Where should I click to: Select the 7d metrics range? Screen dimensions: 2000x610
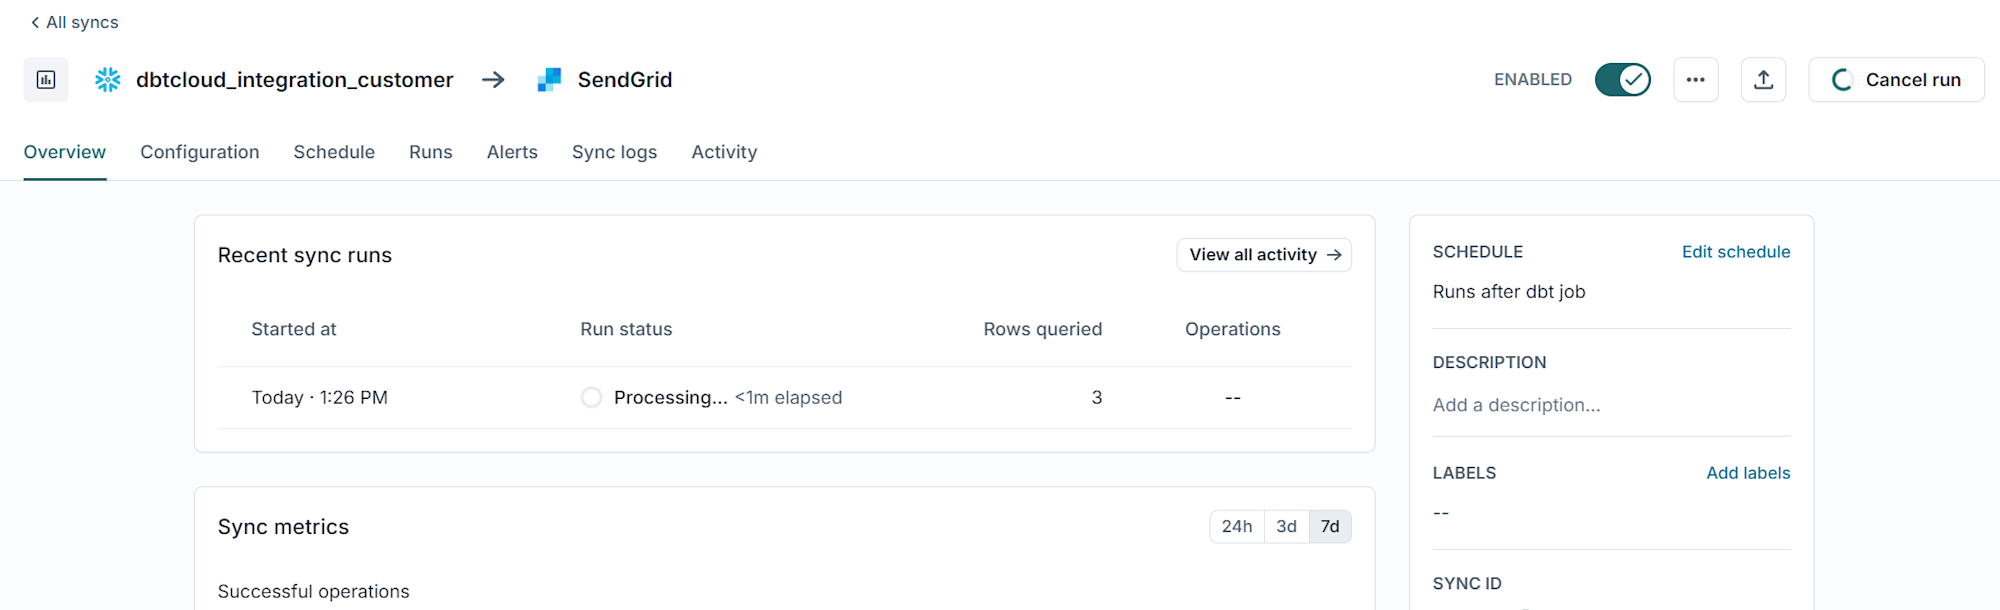pos(1330,527)
